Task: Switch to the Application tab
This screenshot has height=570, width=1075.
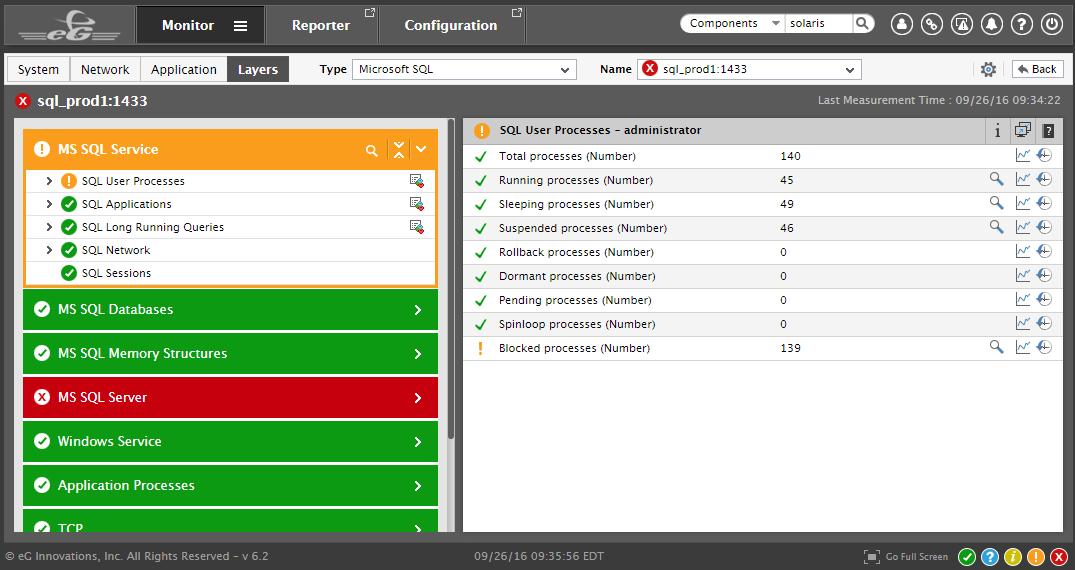Action: coord(184,69)
